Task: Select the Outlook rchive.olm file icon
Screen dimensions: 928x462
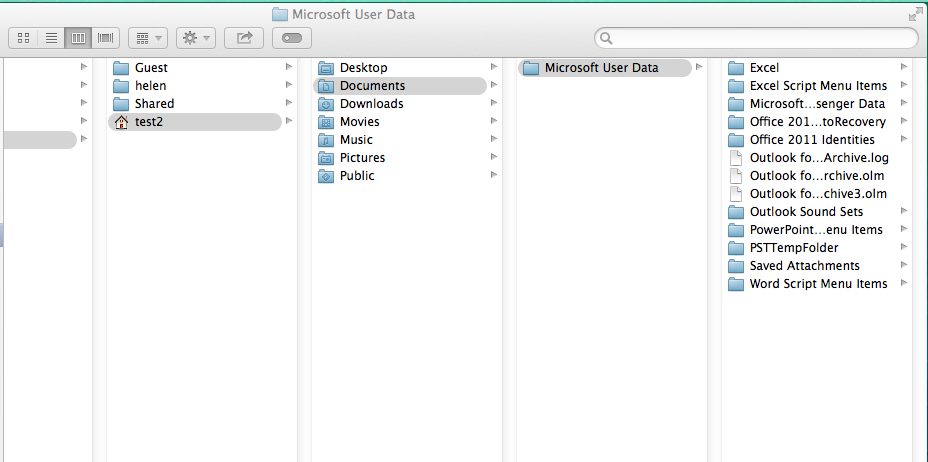Action: point(736,176)
